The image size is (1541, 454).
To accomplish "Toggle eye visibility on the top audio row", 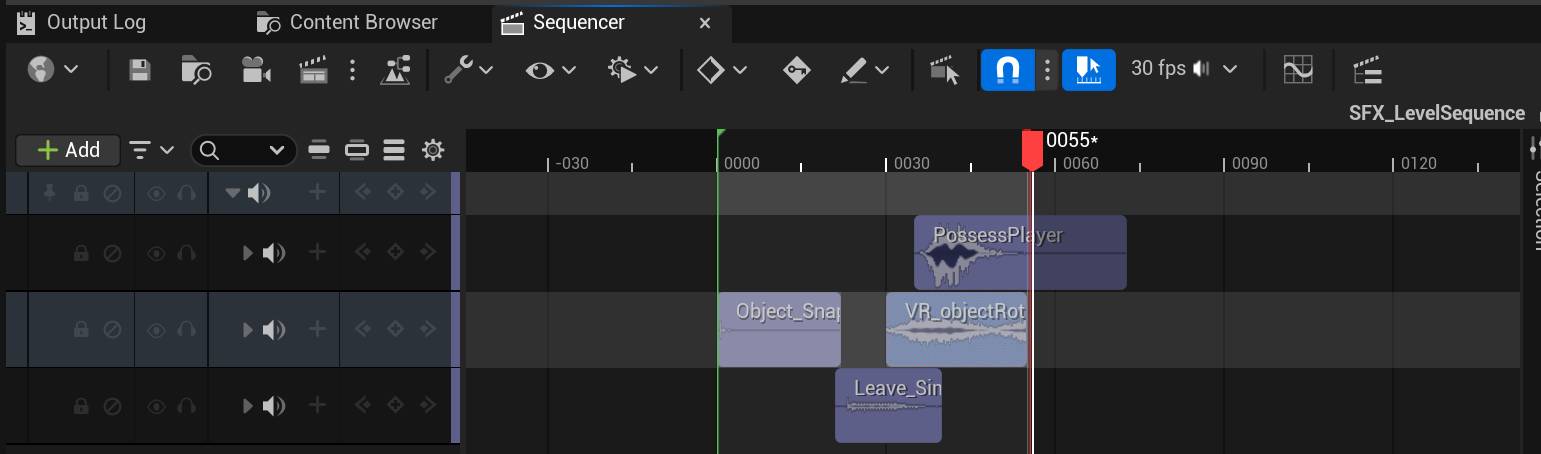I will pyautogui.click(x=156, y=193).
